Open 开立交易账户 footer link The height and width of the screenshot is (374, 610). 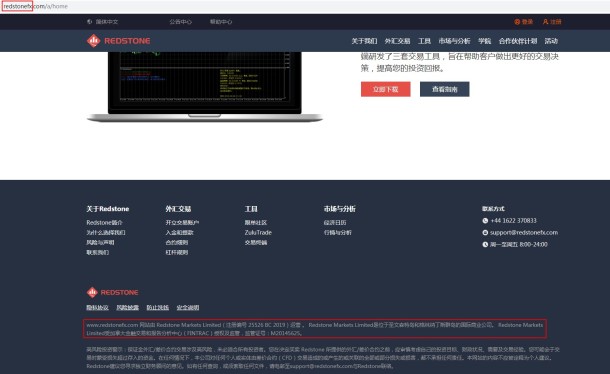pos(182,223)
